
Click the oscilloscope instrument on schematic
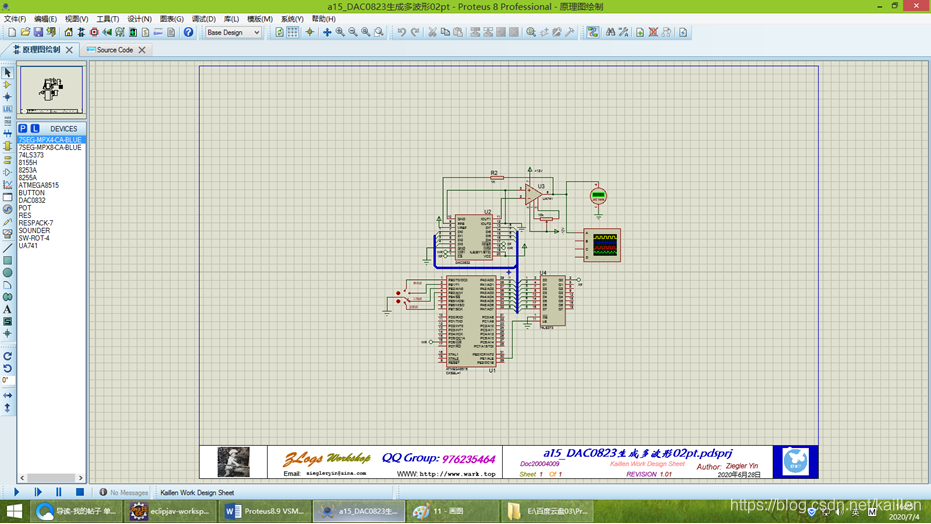(x=602, y=245)
